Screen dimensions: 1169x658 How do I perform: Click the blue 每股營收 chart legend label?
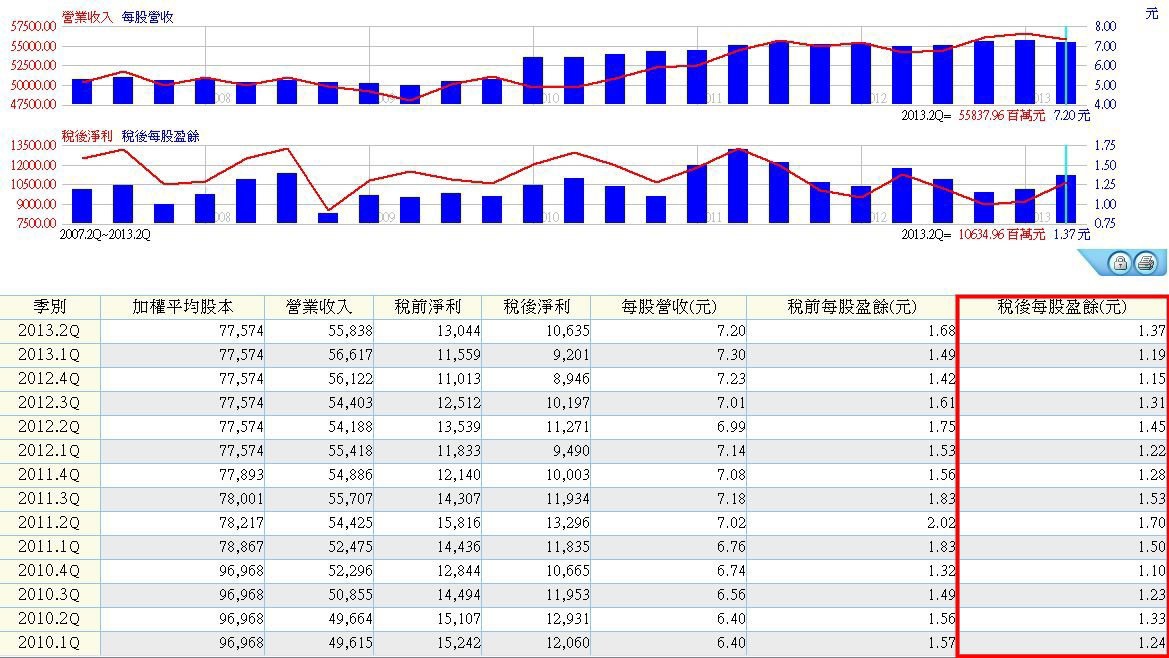tap(148, 17)
